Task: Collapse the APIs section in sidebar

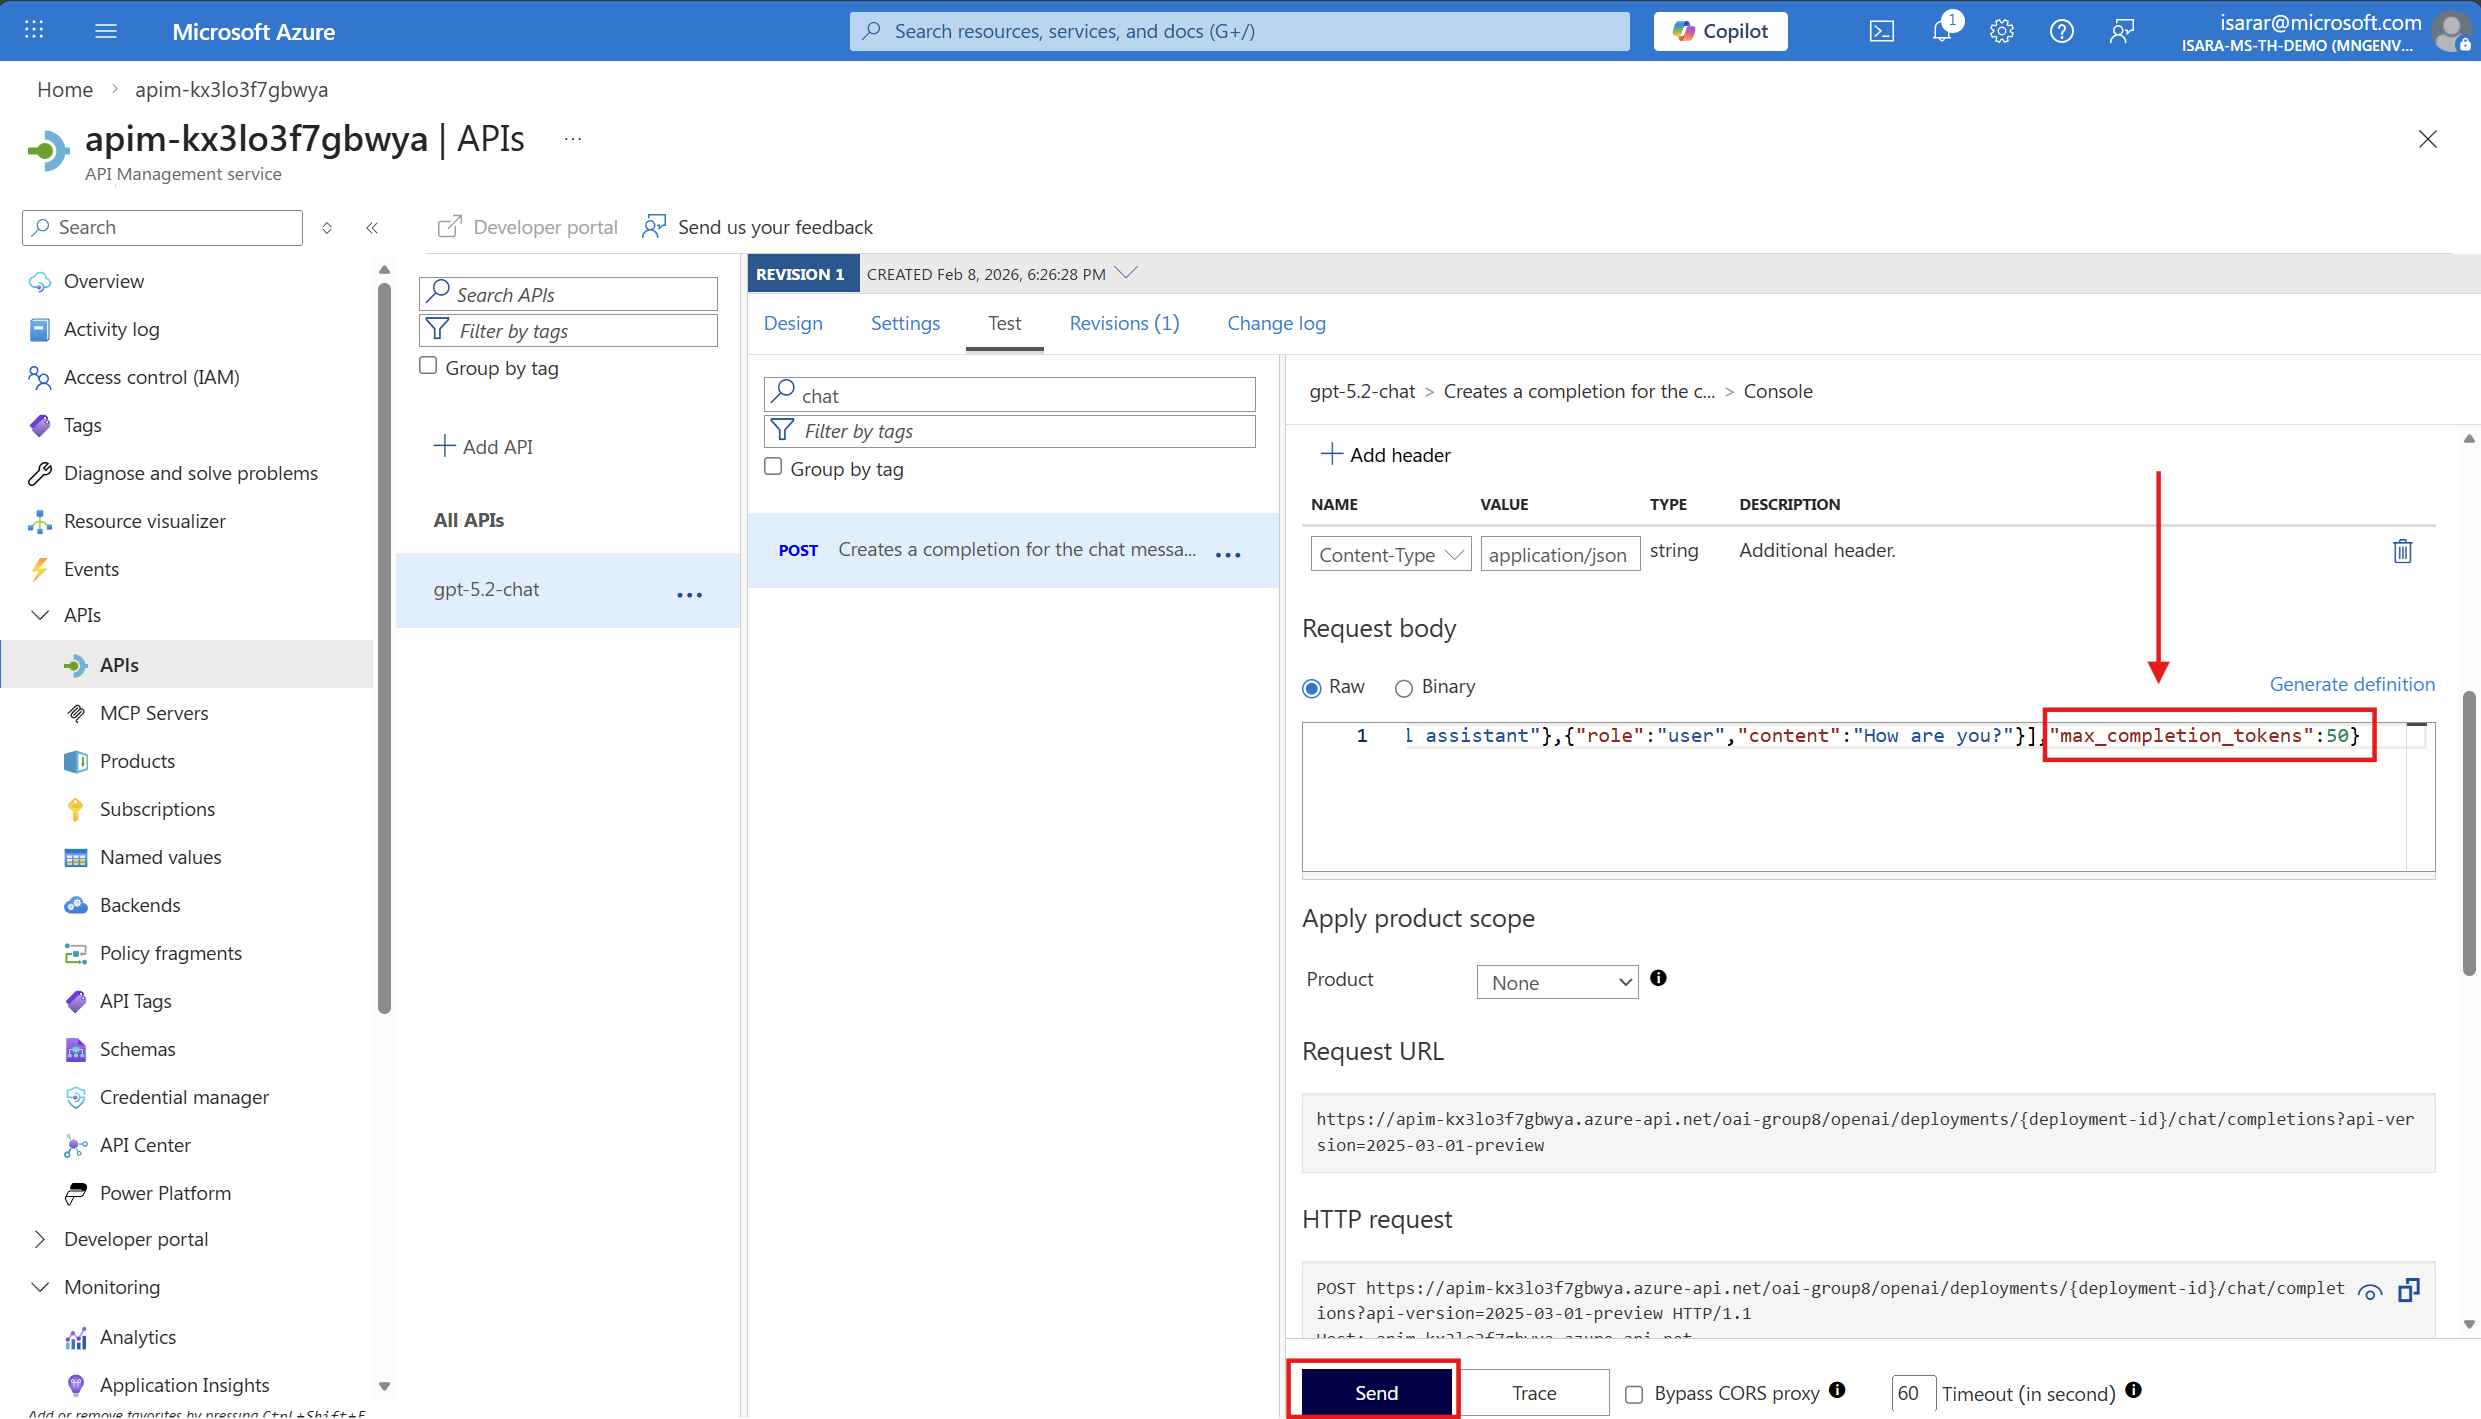Action: pos(40,615)
